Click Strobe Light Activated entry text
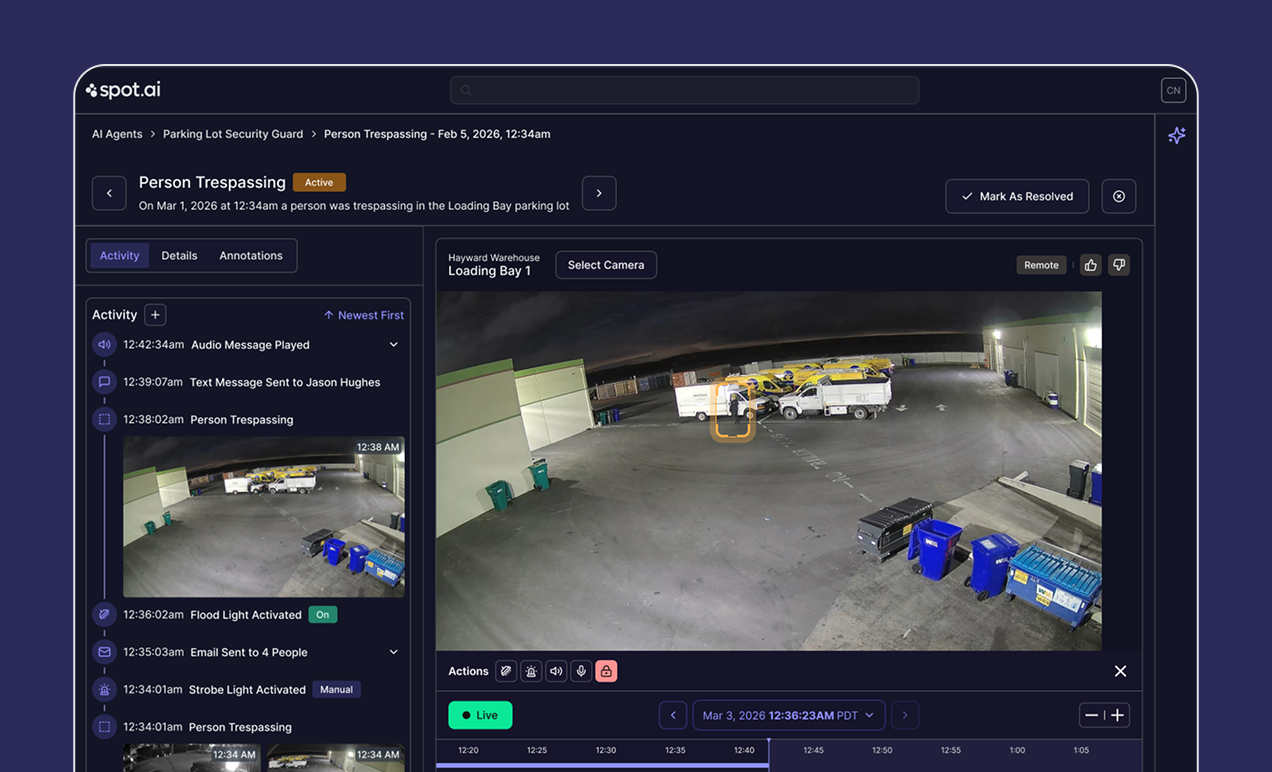 pyautogui.click(x=248, y=690)
